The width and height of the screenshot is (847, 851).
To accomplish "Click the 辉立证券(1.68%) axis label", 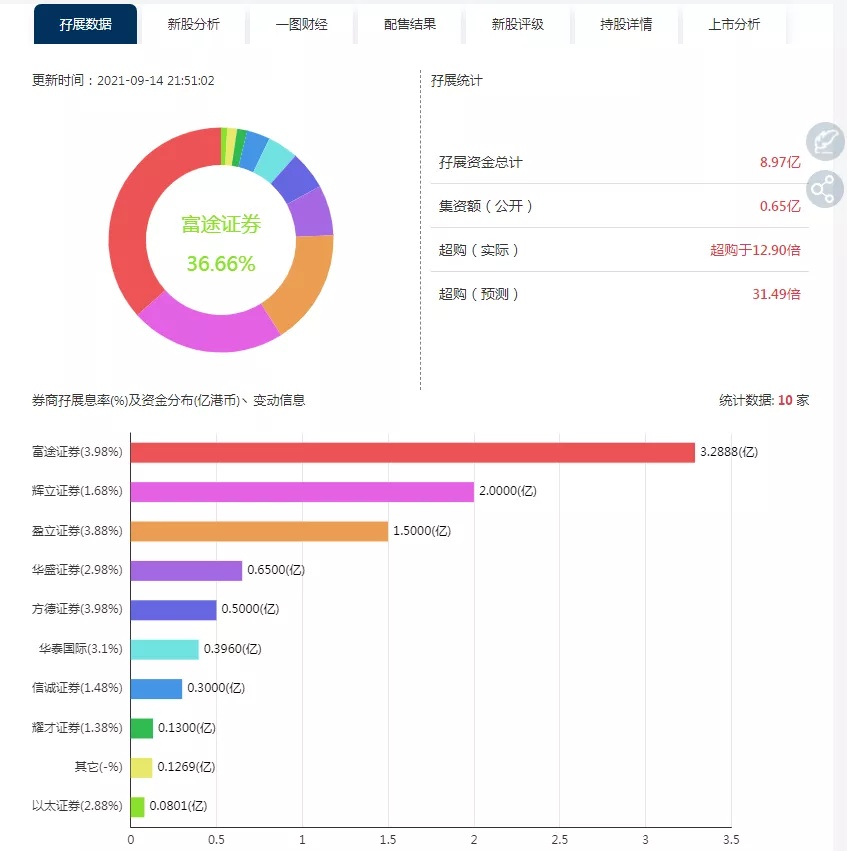I will tap(77, 491).
